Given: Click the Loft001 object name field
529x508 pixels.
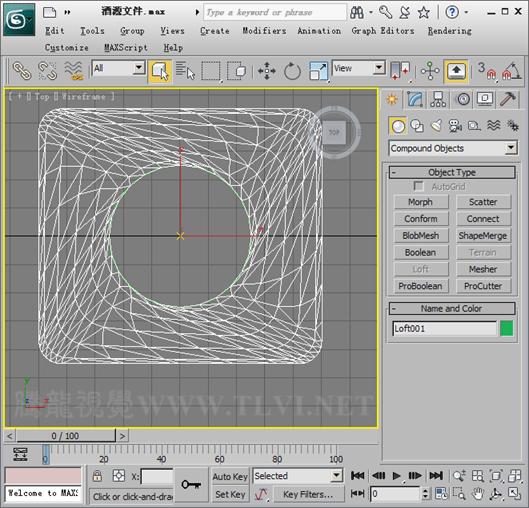Looking at the screenshot, I should (x=445, y=328).
